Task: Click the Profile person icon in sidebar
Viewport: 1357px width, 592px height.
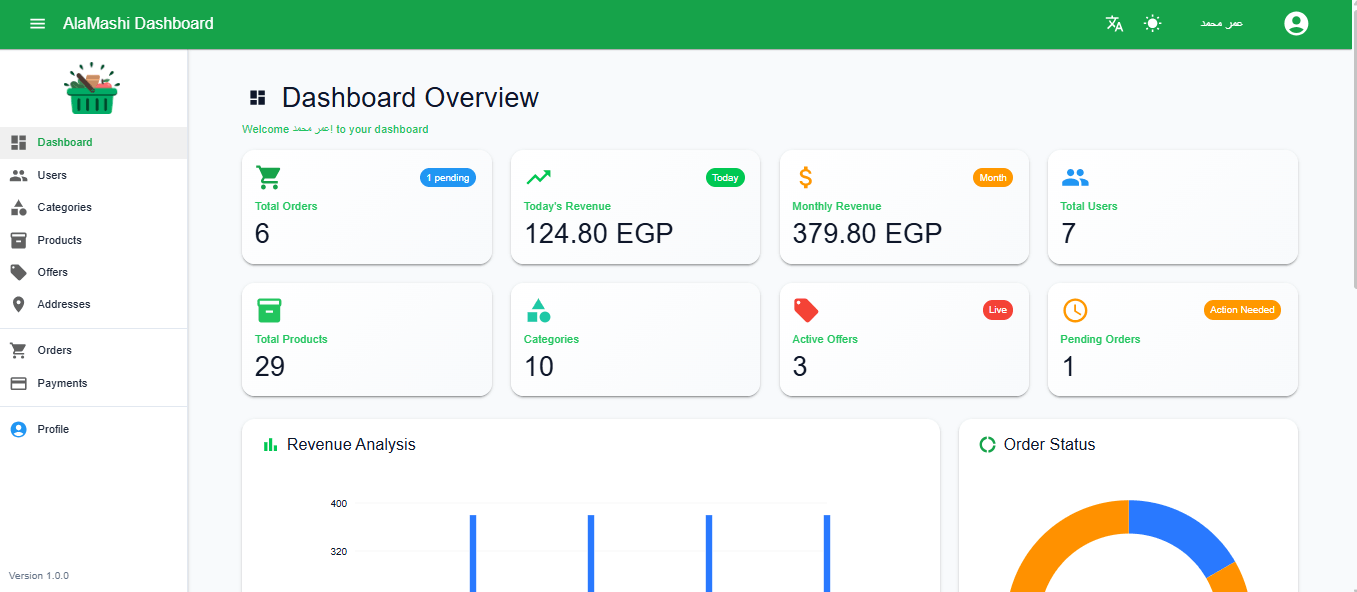Action: point(20,428)
